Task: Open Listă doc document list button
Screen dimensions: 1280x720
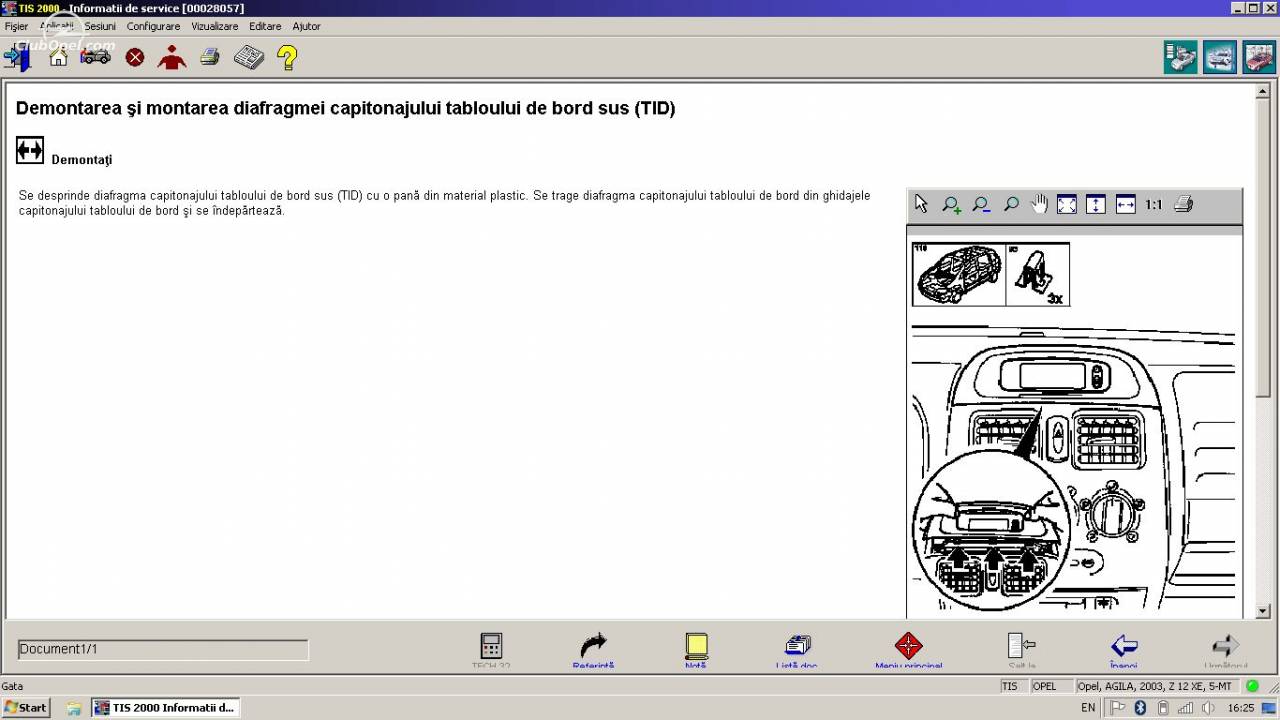Action: tap(797, 650)
